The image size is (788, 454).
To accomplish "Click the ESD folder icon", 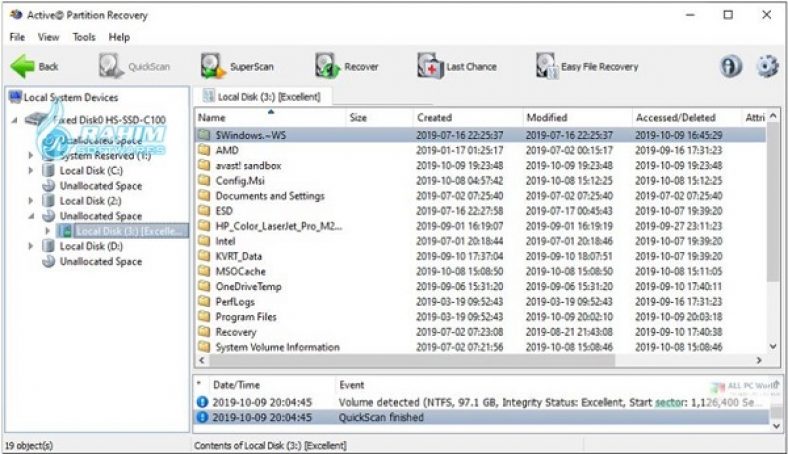I will (204, 210).
